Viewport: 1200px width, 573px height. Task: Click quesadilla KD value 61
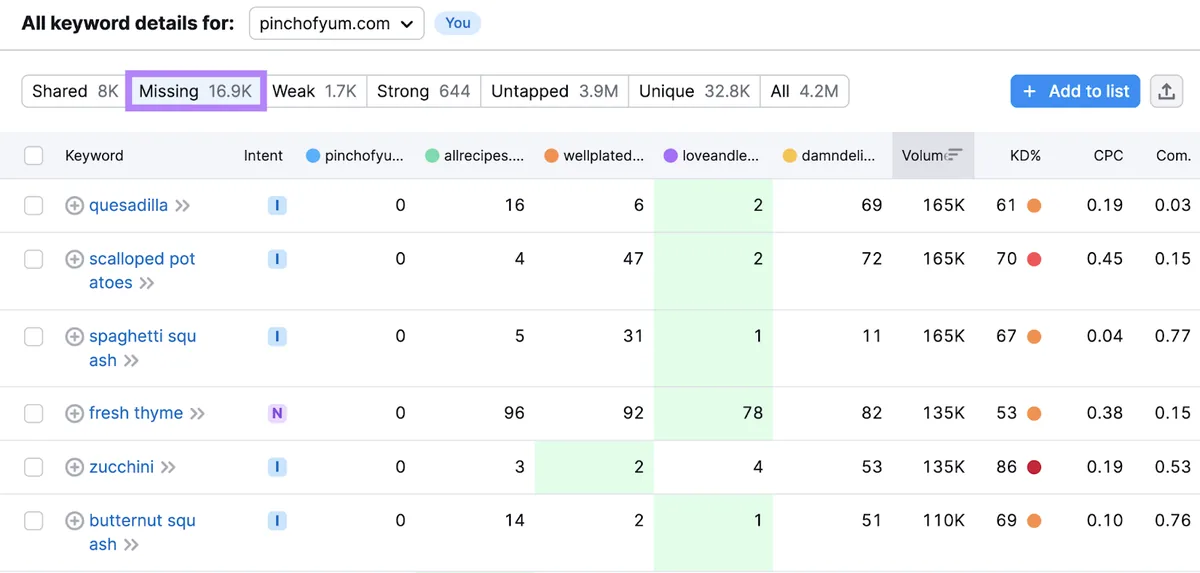(1006, 205)
